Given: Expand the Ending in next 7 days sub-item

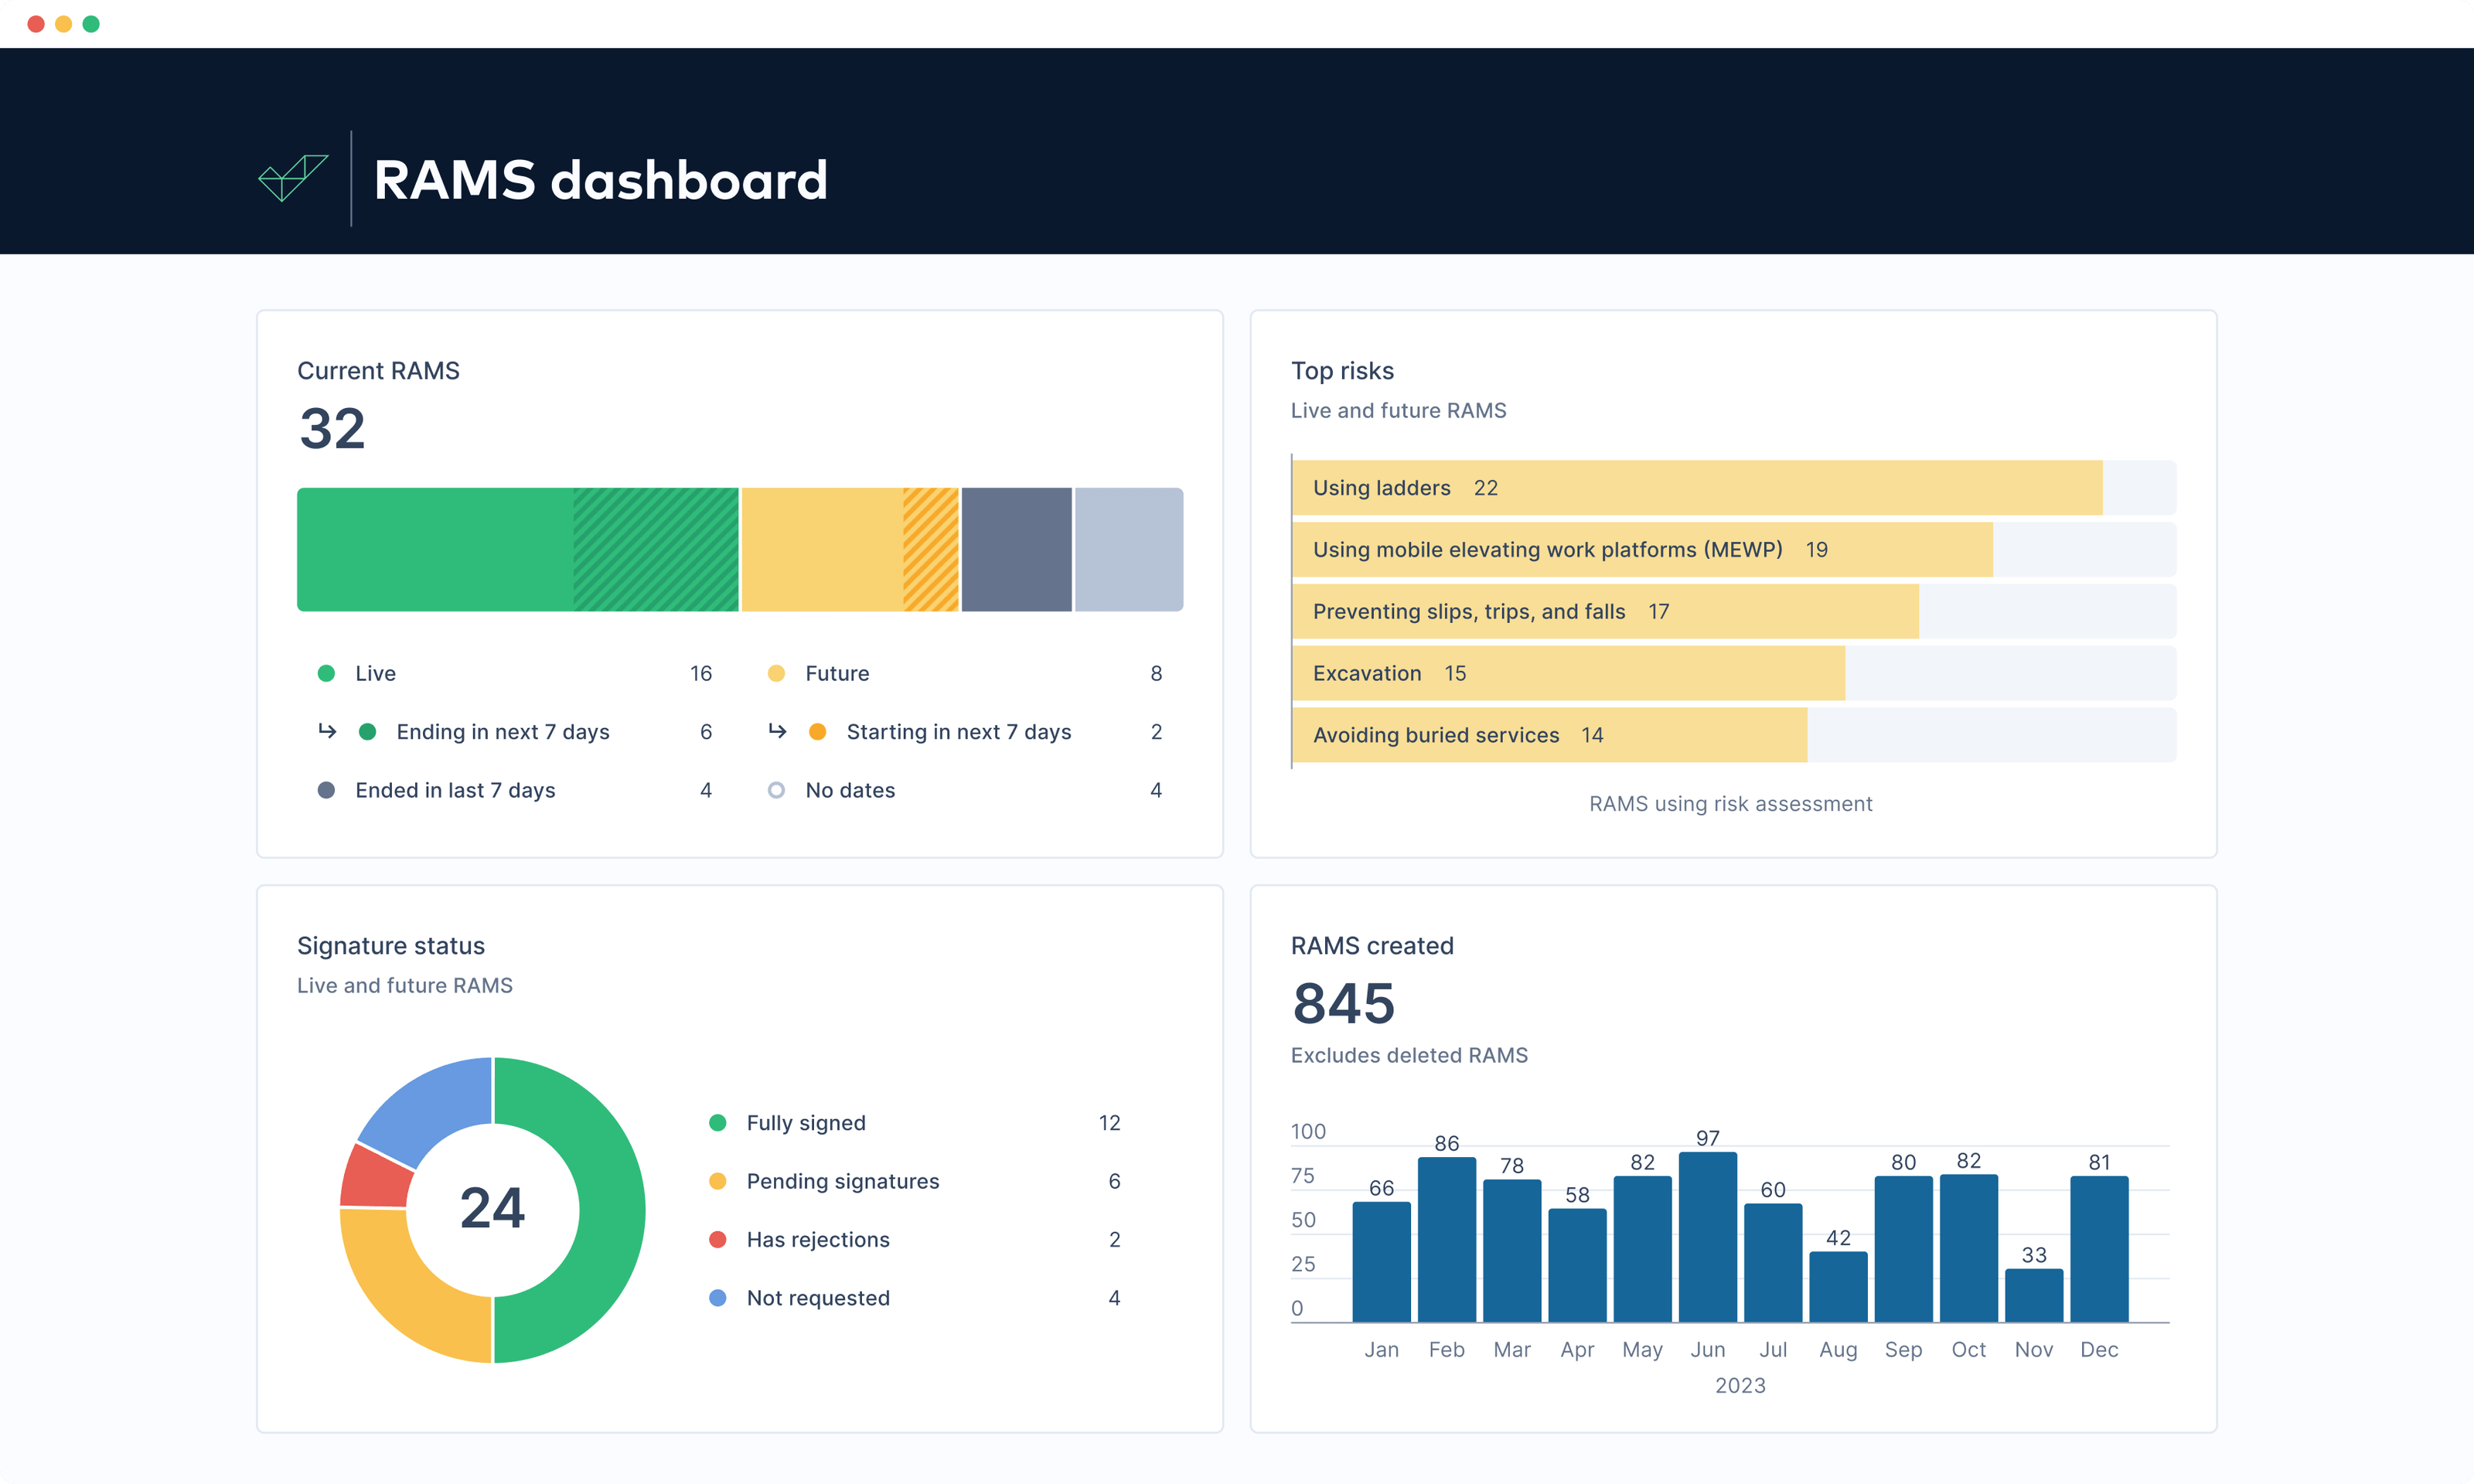Looking at the screenshot, I should click(502, 731).
